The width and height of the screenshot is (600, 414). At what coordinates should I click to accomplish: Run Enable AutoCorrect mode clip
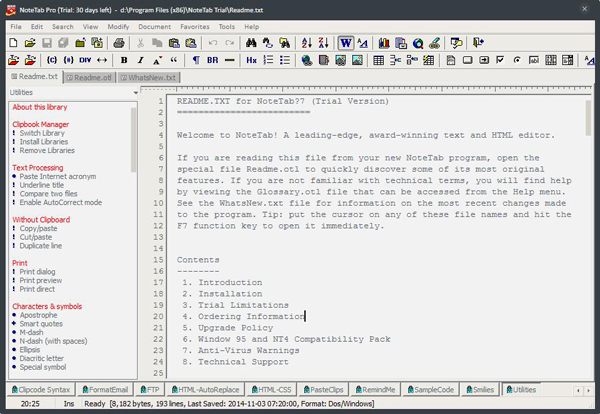tap(60, 202)
